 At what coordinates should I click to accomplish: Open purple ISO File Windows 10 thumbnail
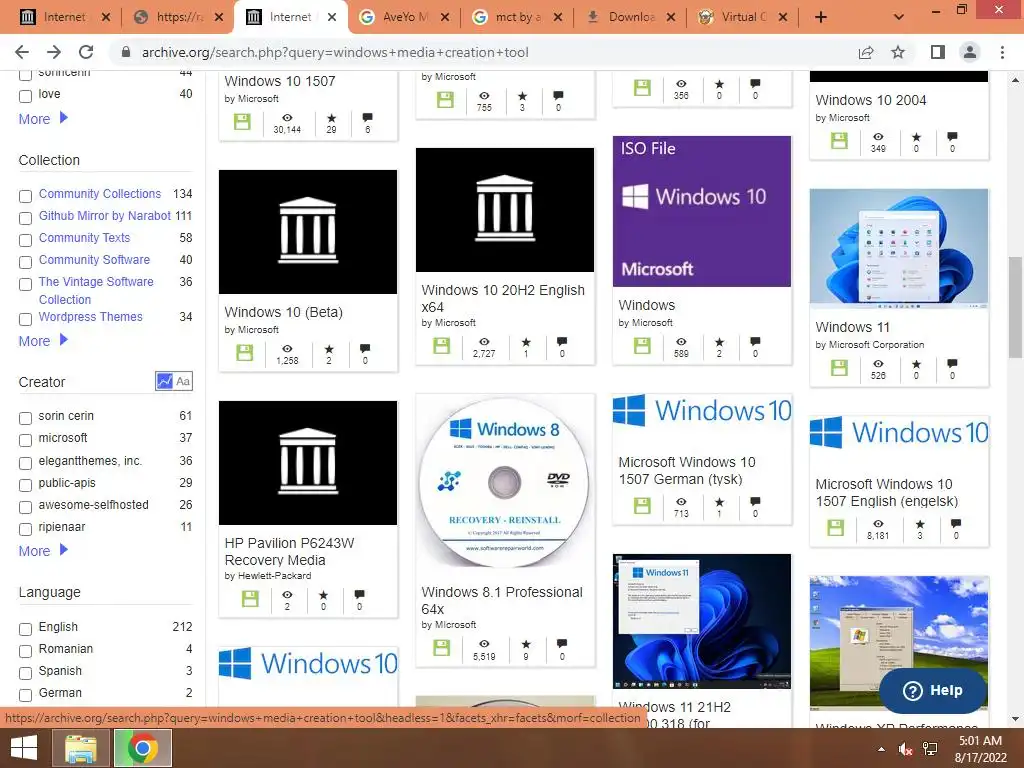(701, 211)
